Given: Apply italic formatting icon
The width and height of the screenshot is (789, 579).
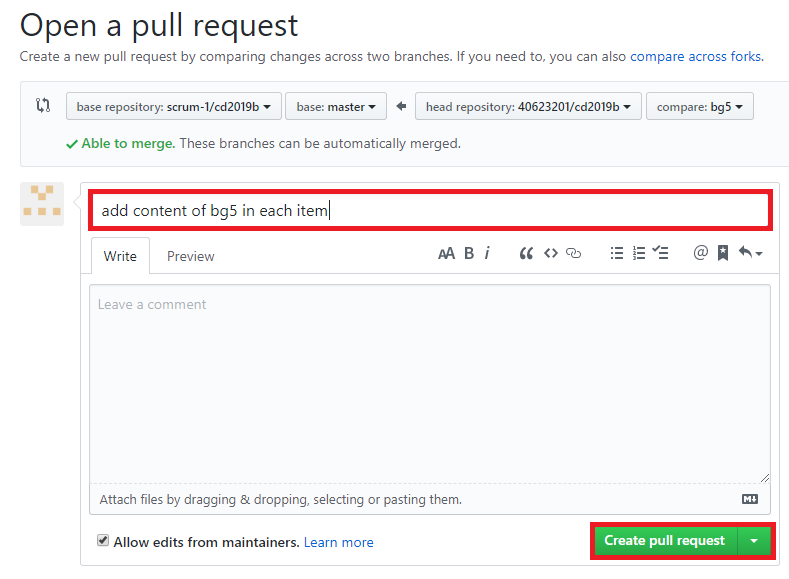Looking at the screenshot, I should [487, 253].
